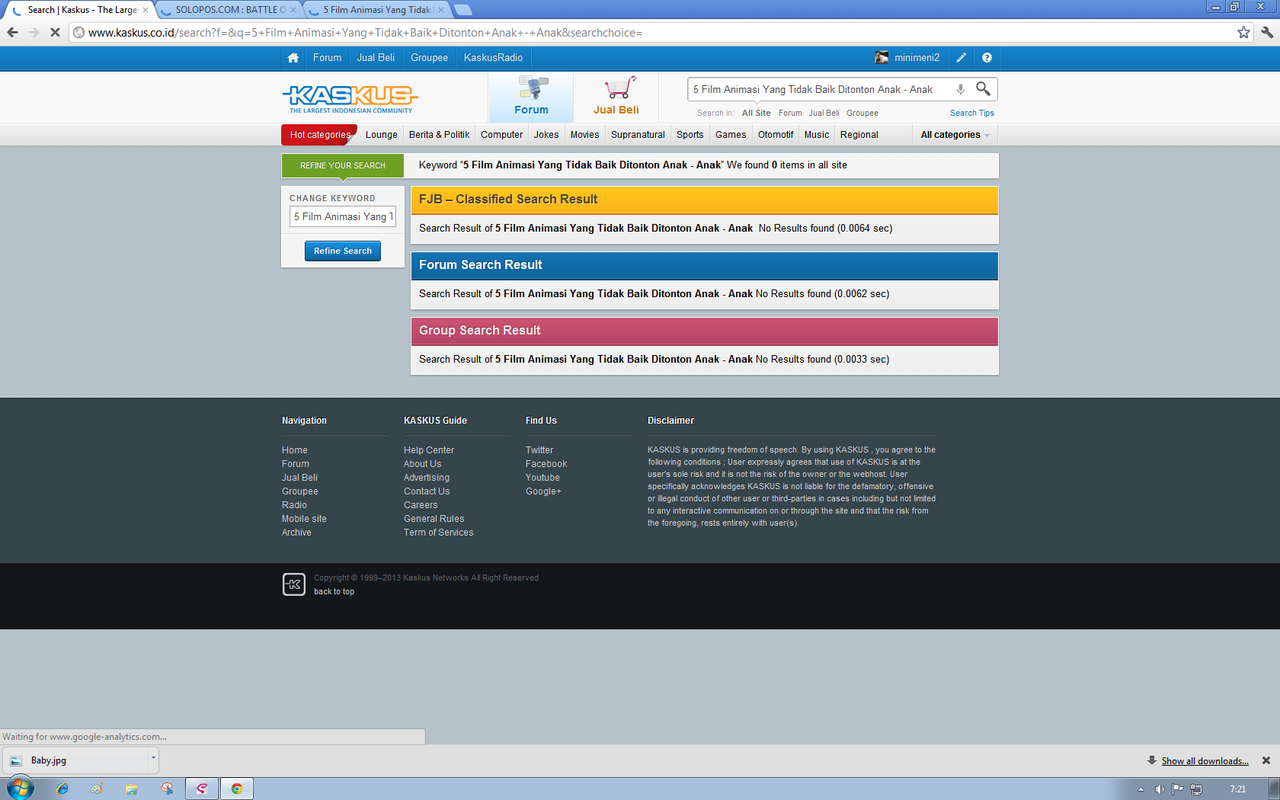Set Search in to All Site

[756, 113]
